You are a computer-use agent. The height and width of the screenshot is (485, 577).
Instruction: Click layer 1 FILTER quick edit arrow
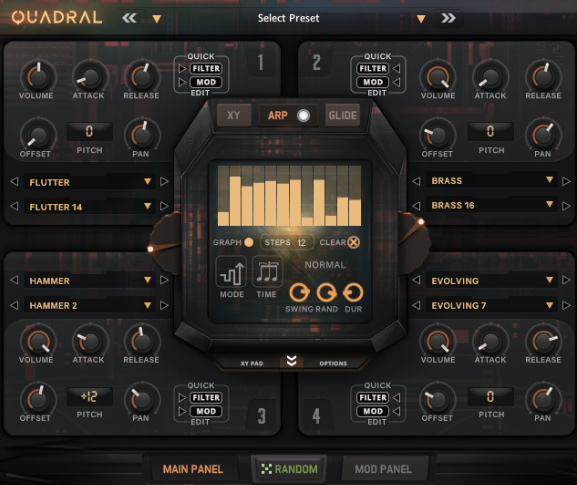point(182,68)
